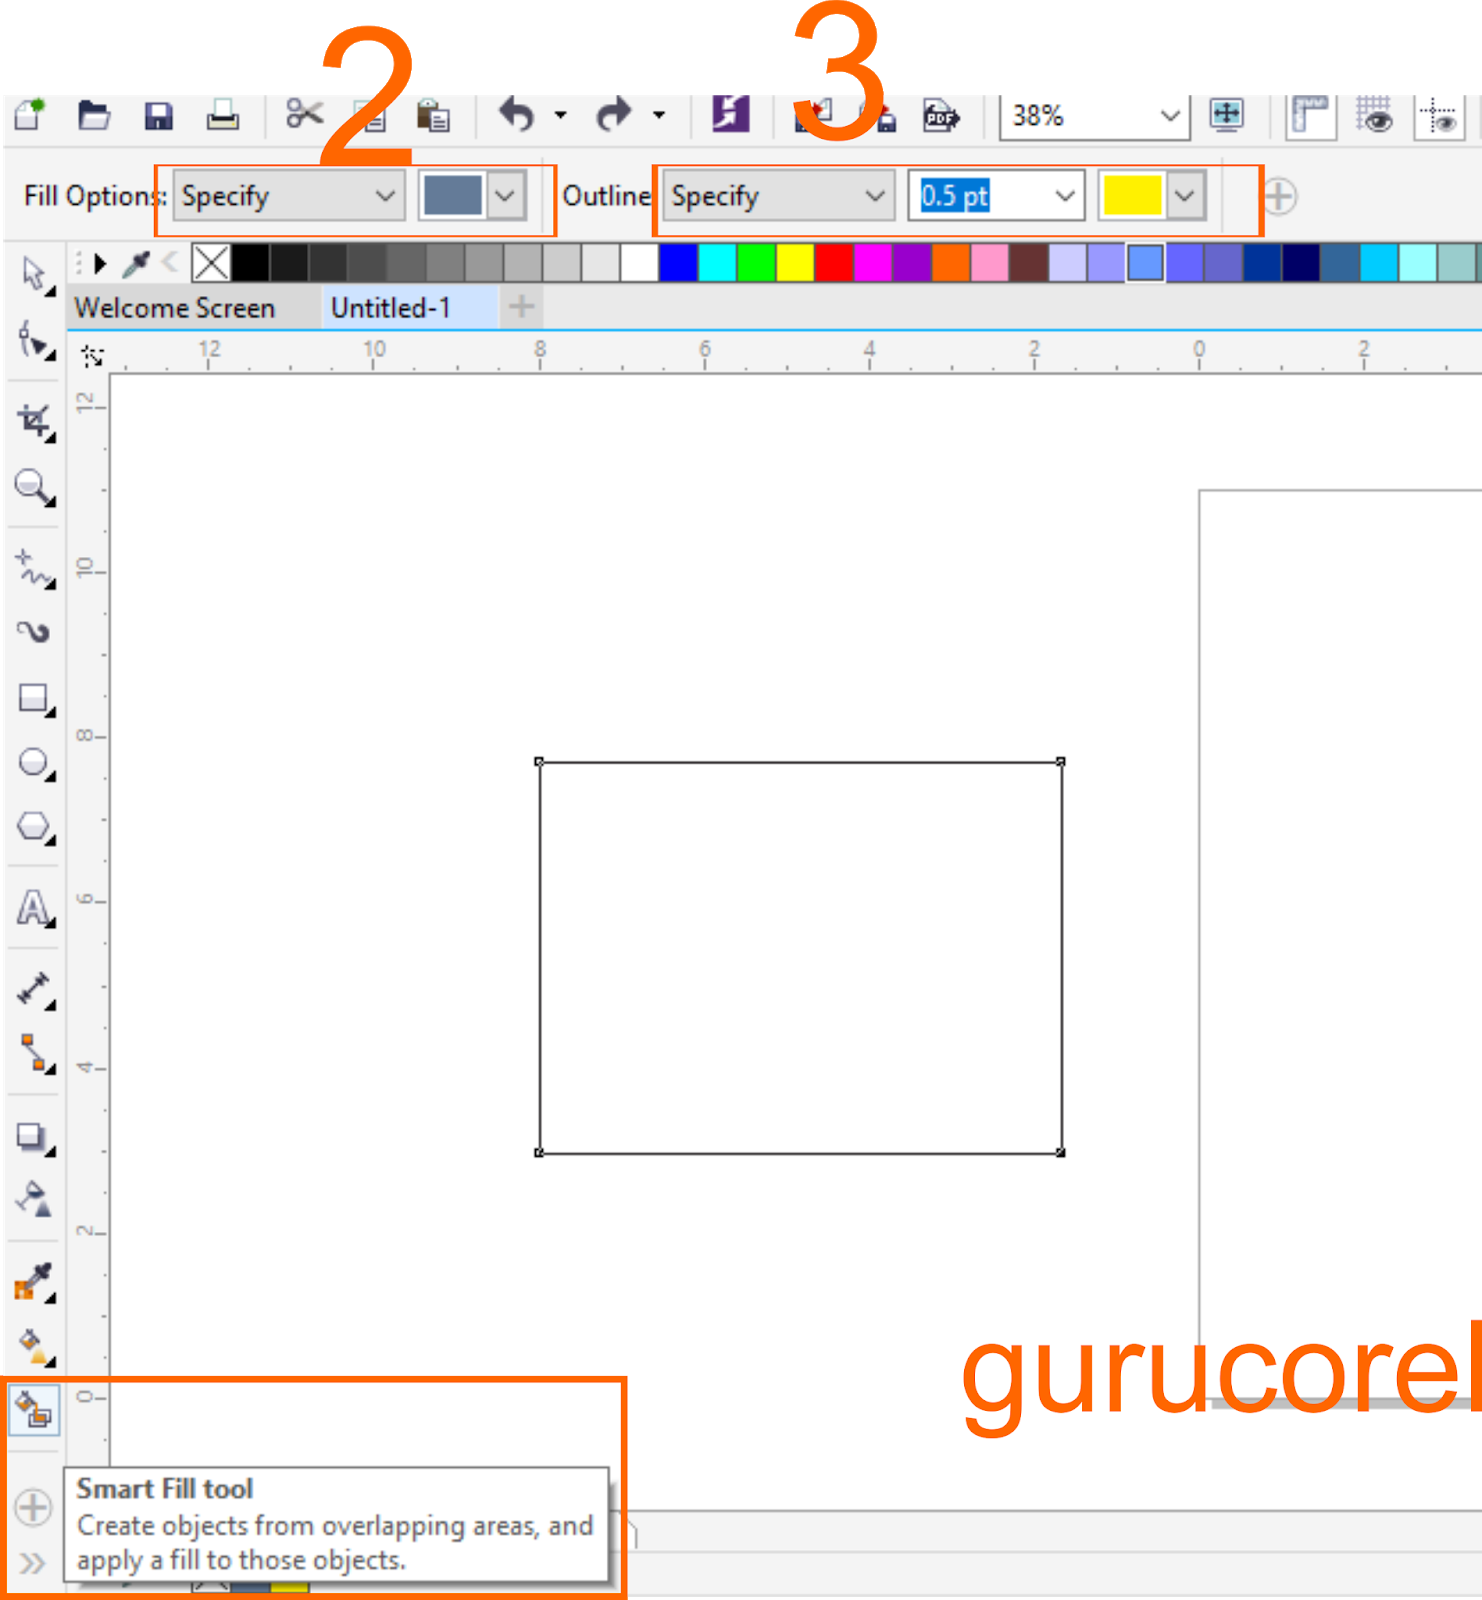The width and height of the screenshot is (1482, 1600).
Task: Select the Artistic Media tool
Action: coord(34,632)
